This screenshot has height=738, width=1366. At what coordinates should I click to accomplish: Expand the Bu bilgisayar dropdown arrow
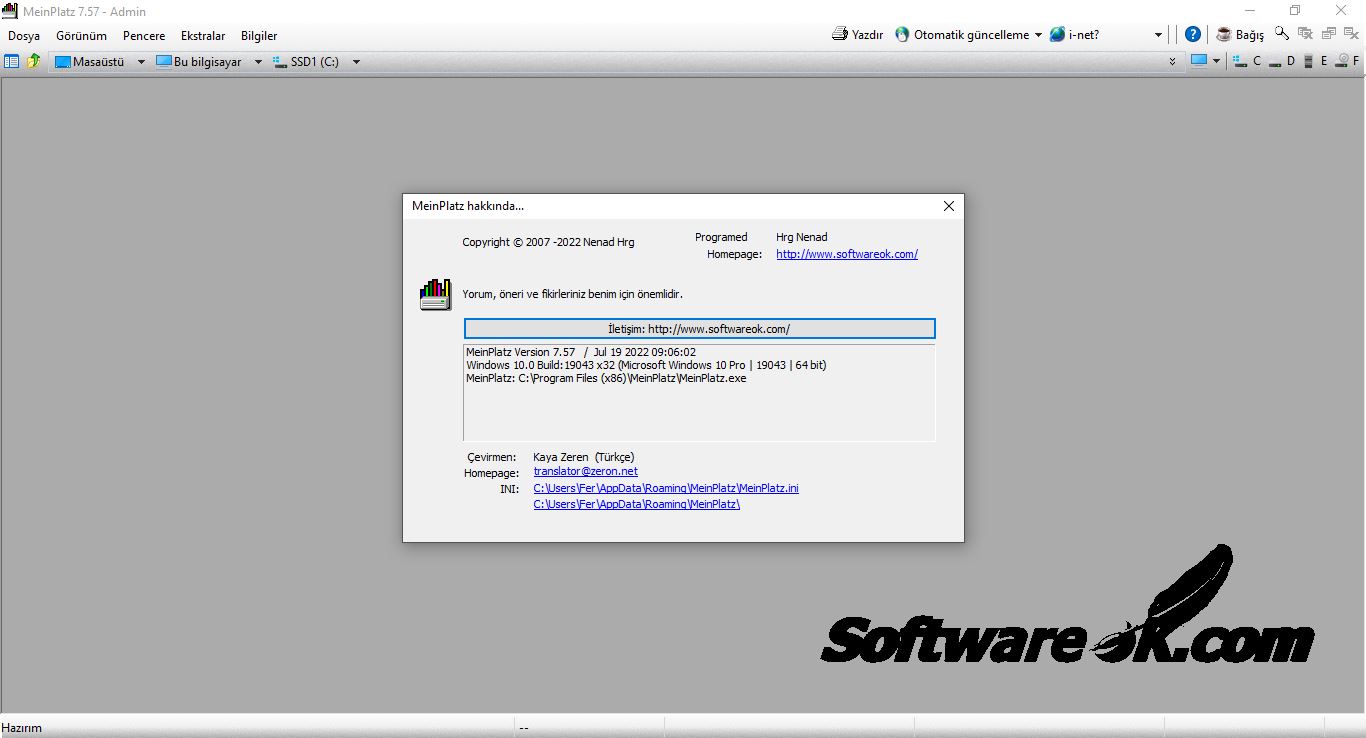click(x=258, y=62)
